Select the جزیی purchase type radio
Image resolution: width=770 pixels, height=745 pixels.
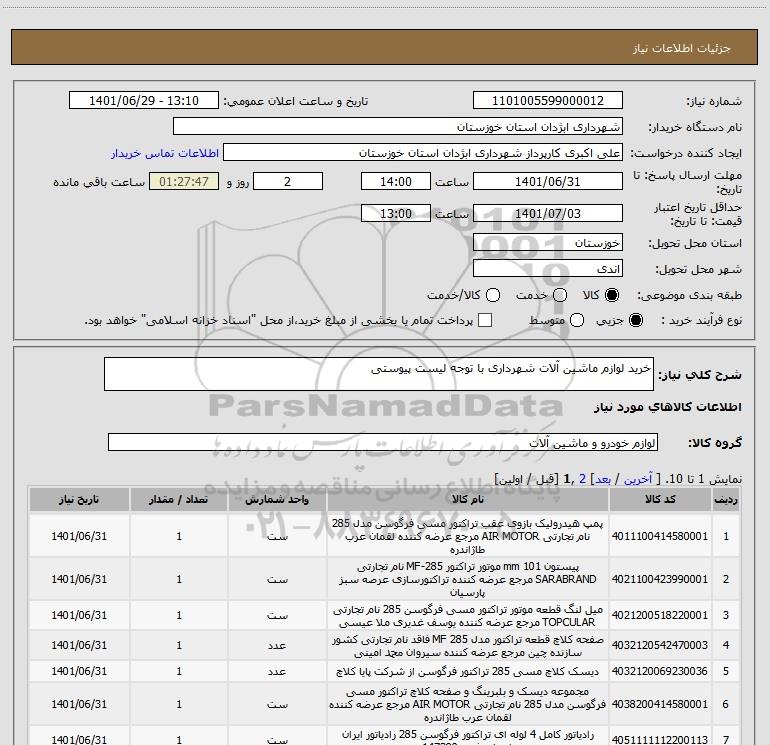click(x=636, y=320)
